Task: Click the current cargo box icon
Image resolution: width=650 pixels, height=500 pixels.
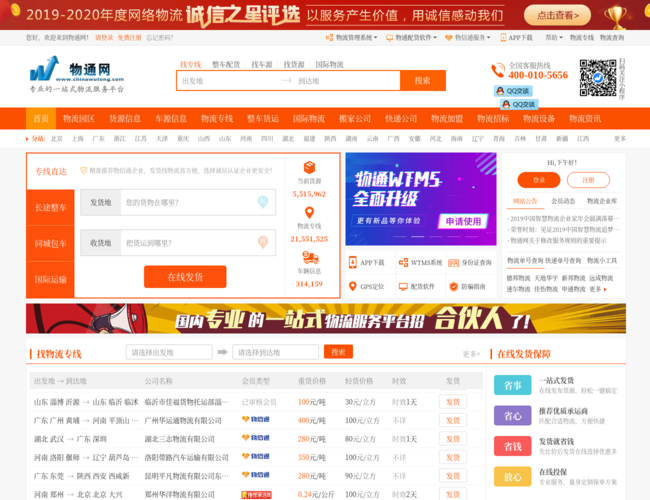Action: (x=309, y=167)
